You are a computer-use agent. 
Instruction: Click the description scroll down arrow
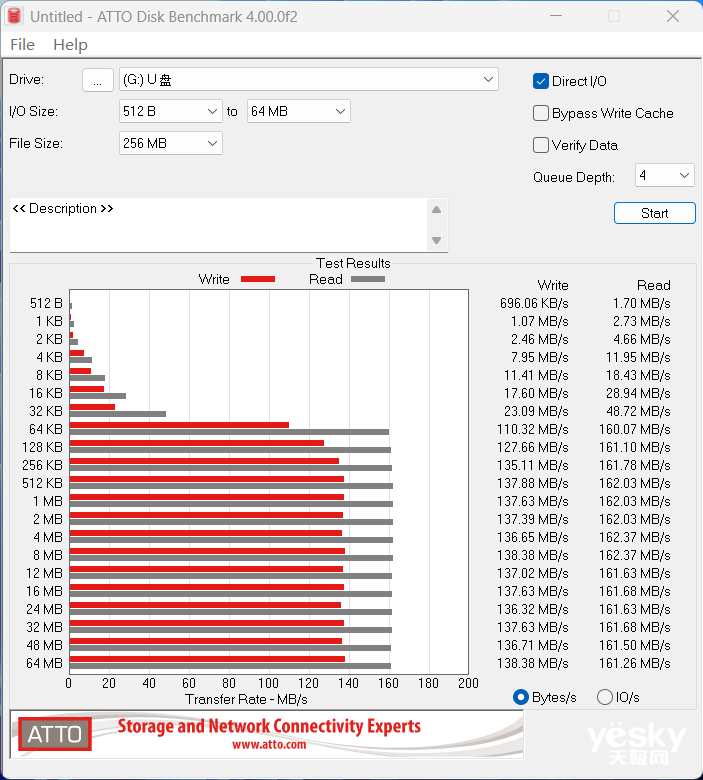point(436,240)
